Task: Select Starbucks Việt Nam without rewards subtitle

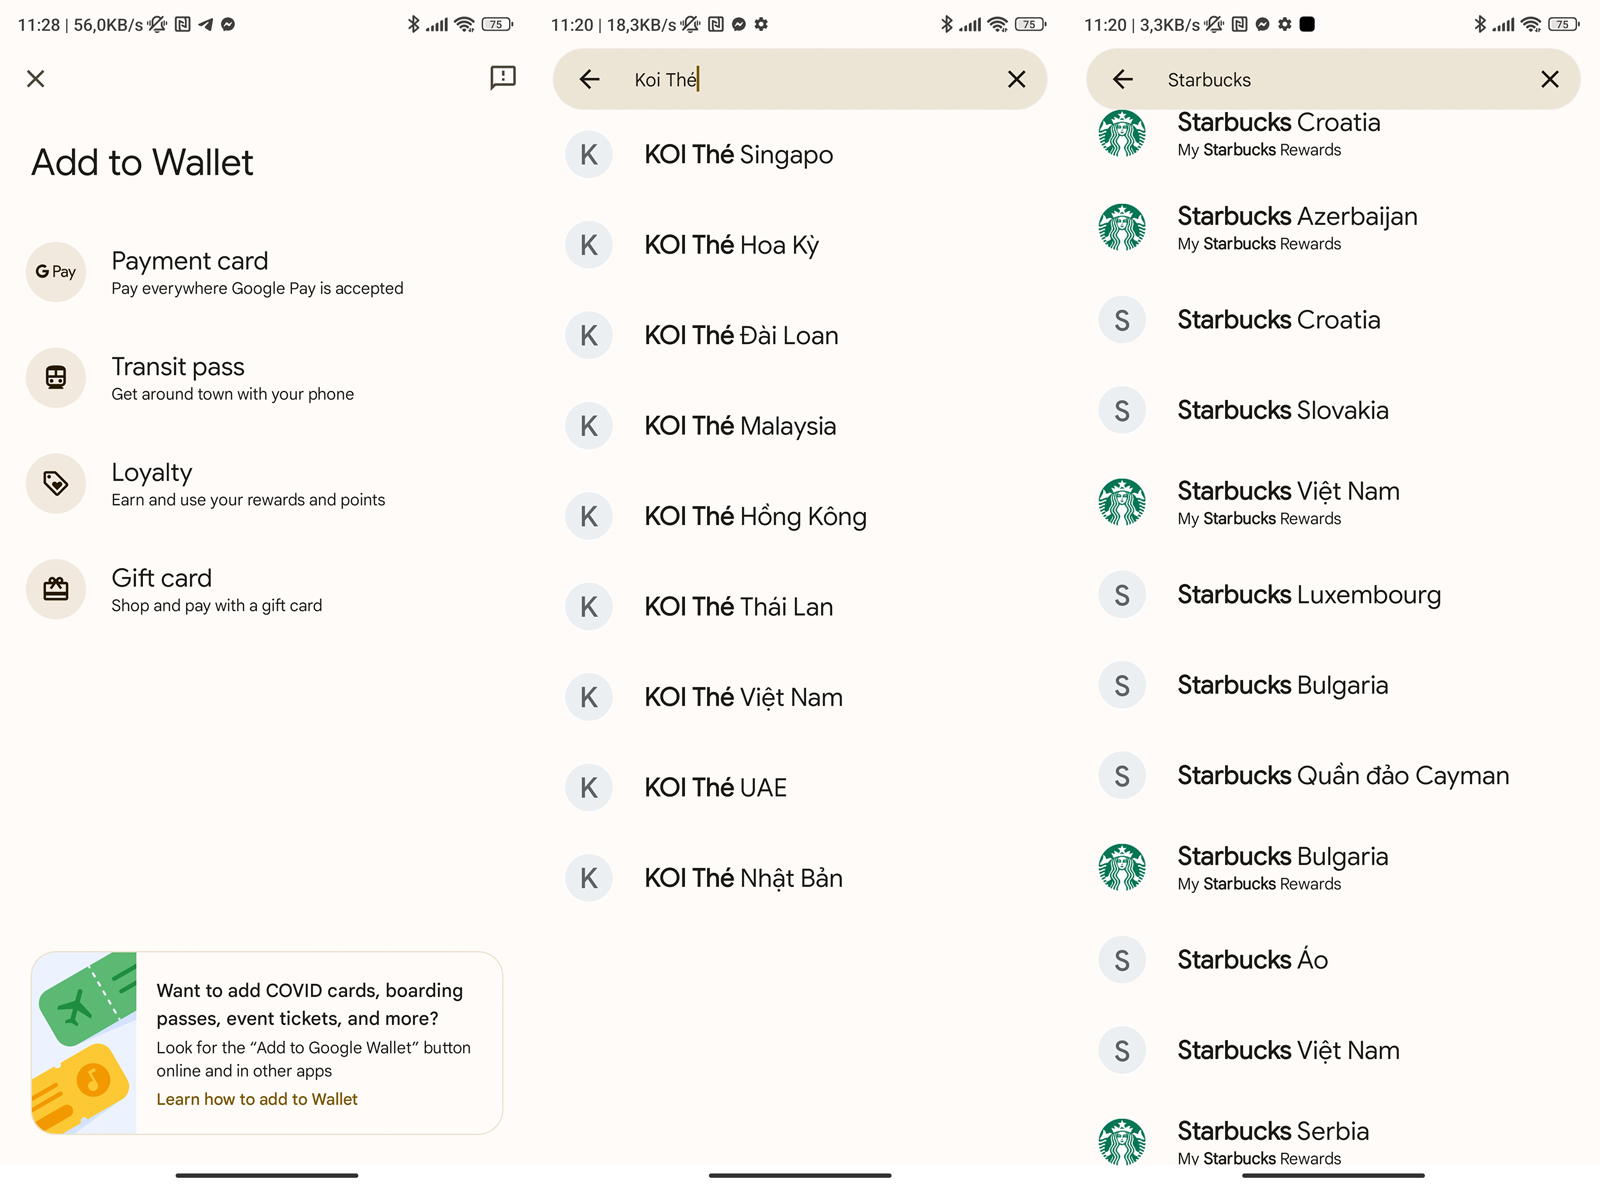Action: click(x=1333, y=1051)
